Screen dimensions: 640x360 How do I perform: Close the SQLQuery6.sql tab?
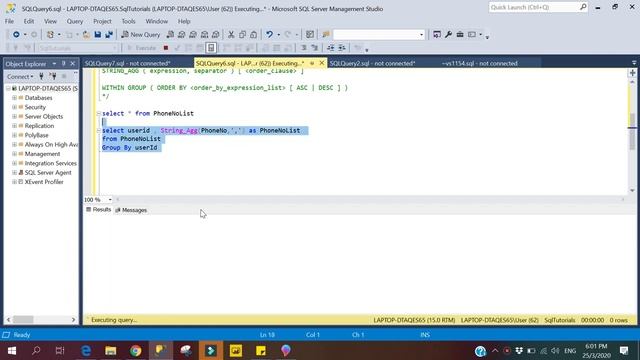point(322,63)
